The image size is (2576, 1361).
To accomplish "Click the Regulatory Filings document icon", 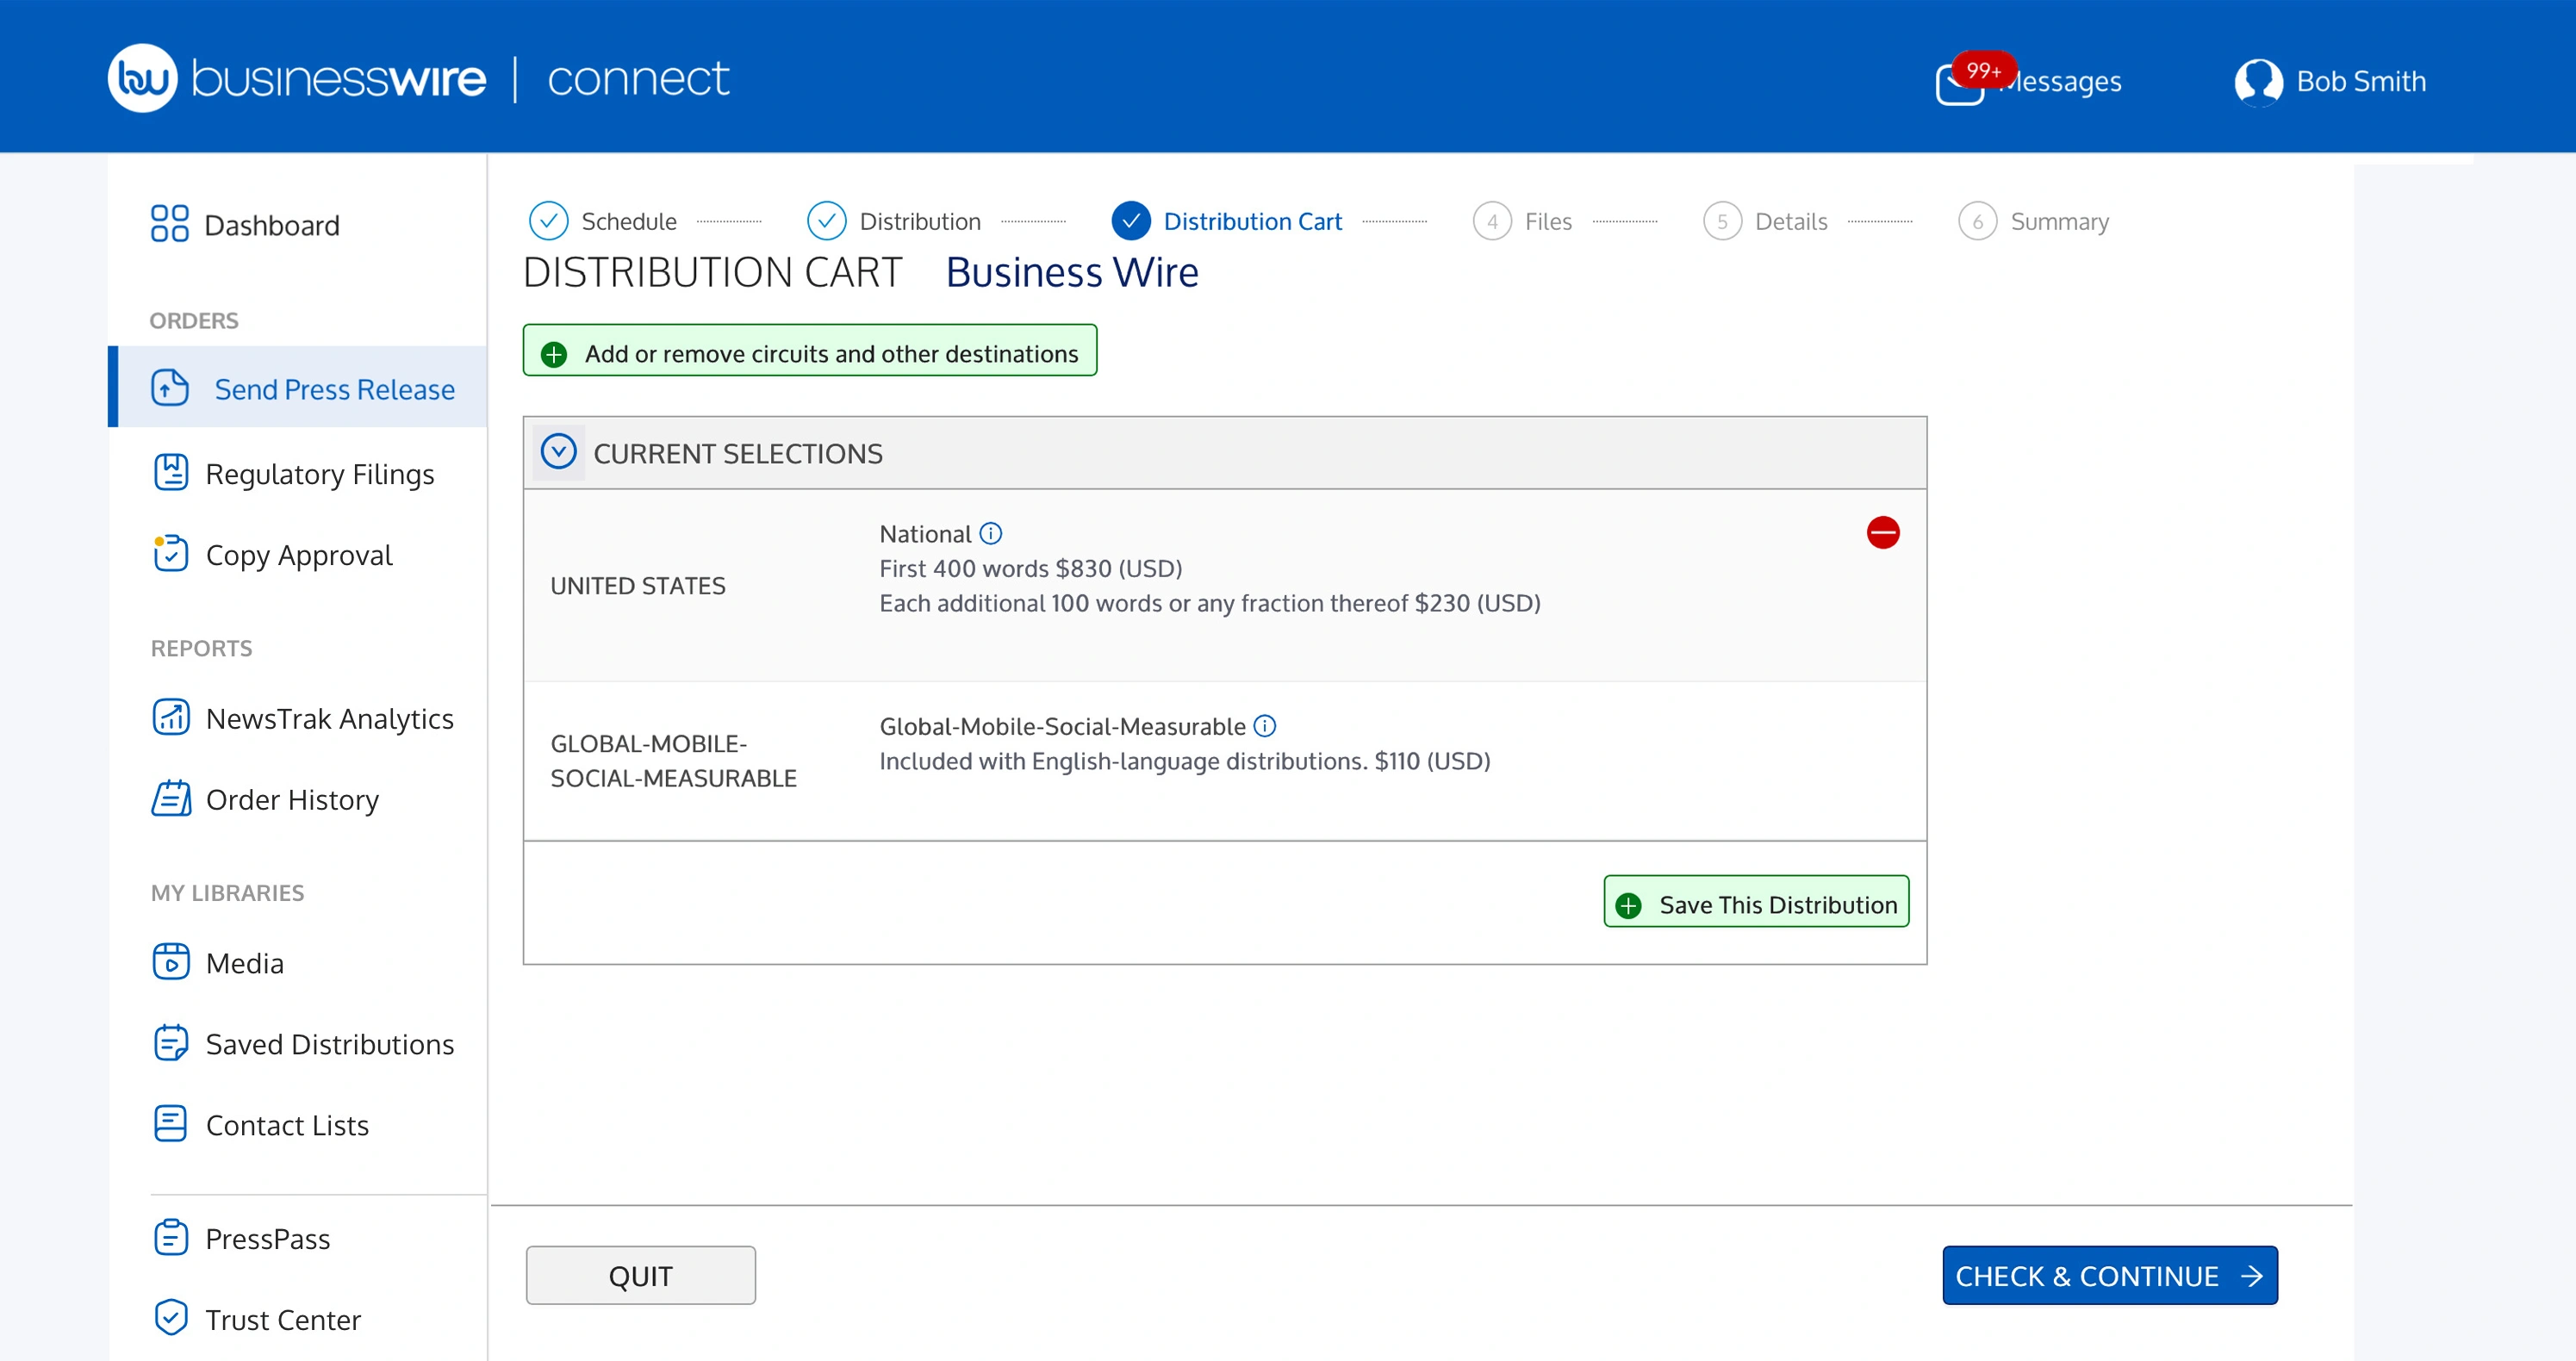I will click(x=170, y=473).
